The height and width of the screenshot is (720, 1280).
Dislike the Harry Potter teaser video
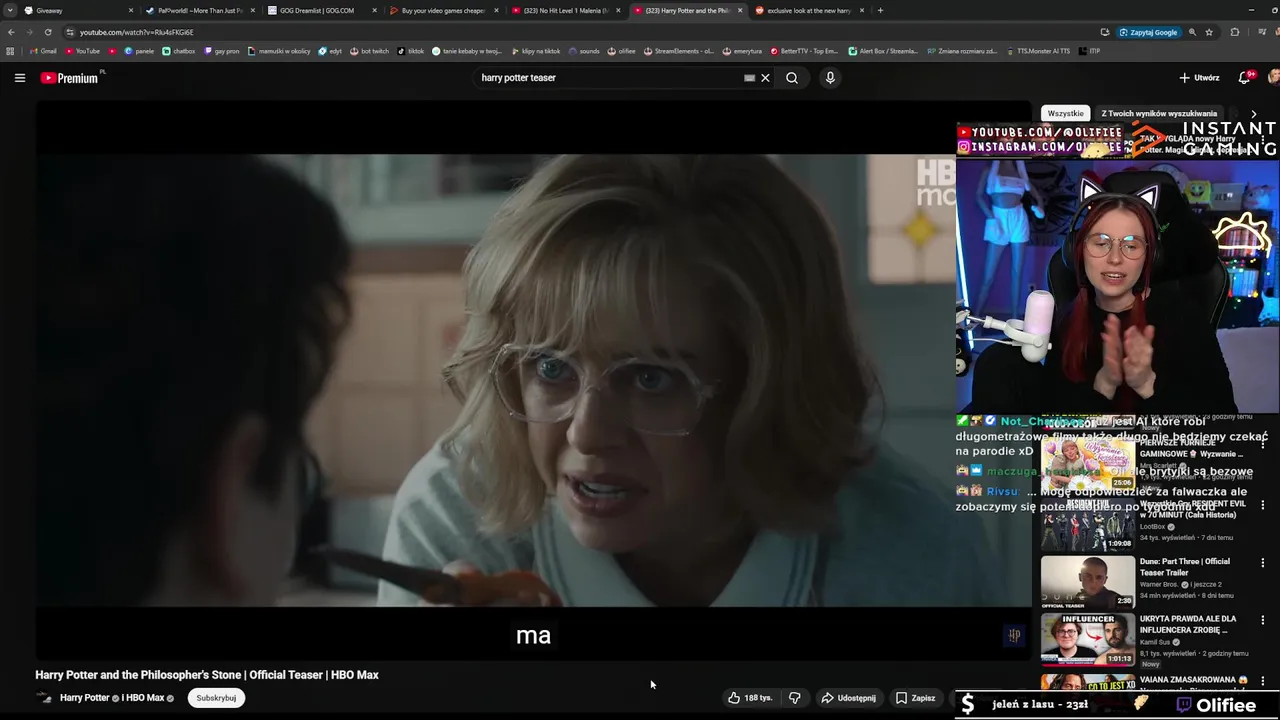pyautogui.click(x=795, y=698)
